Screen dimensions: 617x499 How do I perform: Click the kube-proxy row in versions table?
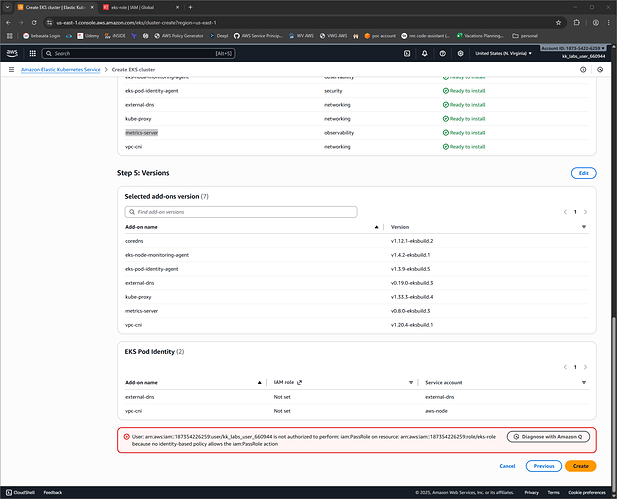[357, 297]
